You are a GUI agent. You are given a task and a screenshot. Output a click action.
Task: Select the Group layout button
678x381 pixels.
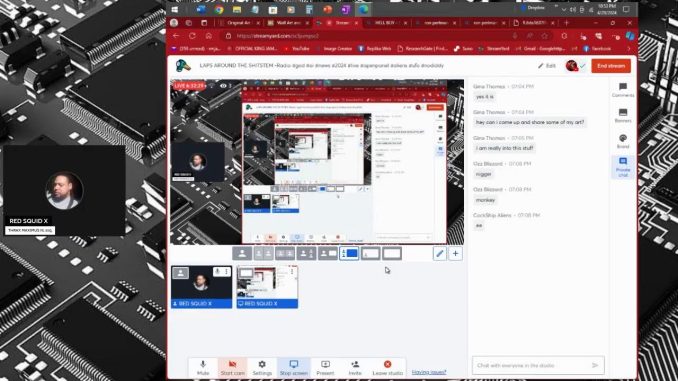285,253
